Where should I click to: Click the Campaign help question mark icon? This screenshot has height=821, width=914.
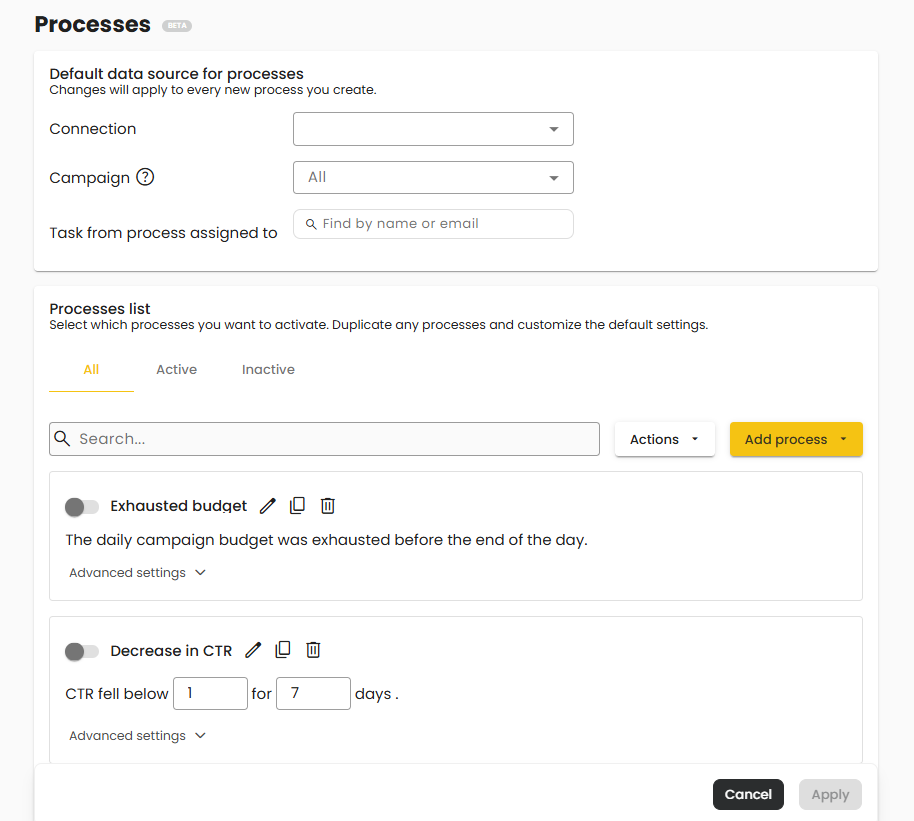[145, 178]
